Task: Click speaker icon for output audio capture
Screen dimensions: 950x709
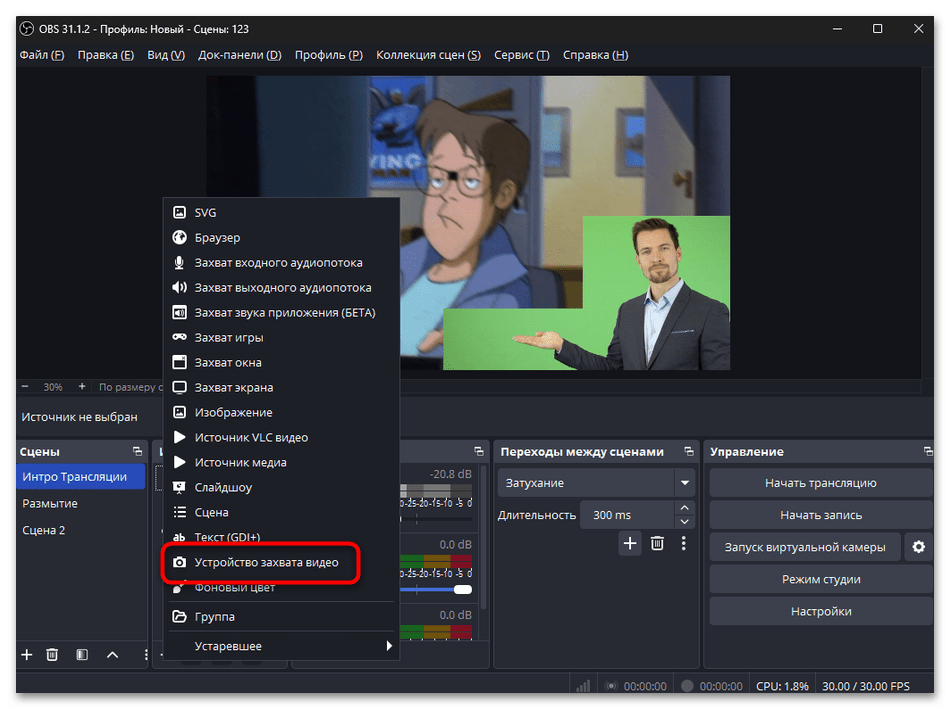Action: click(x=179, y=287)
